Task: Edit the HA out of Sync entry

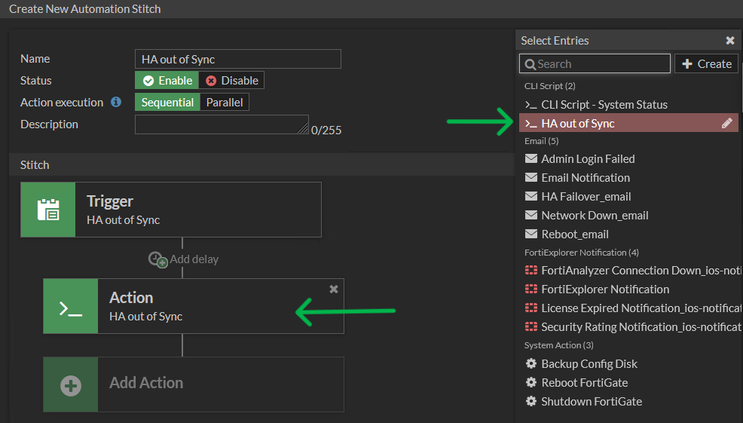Action: point(727,124)
